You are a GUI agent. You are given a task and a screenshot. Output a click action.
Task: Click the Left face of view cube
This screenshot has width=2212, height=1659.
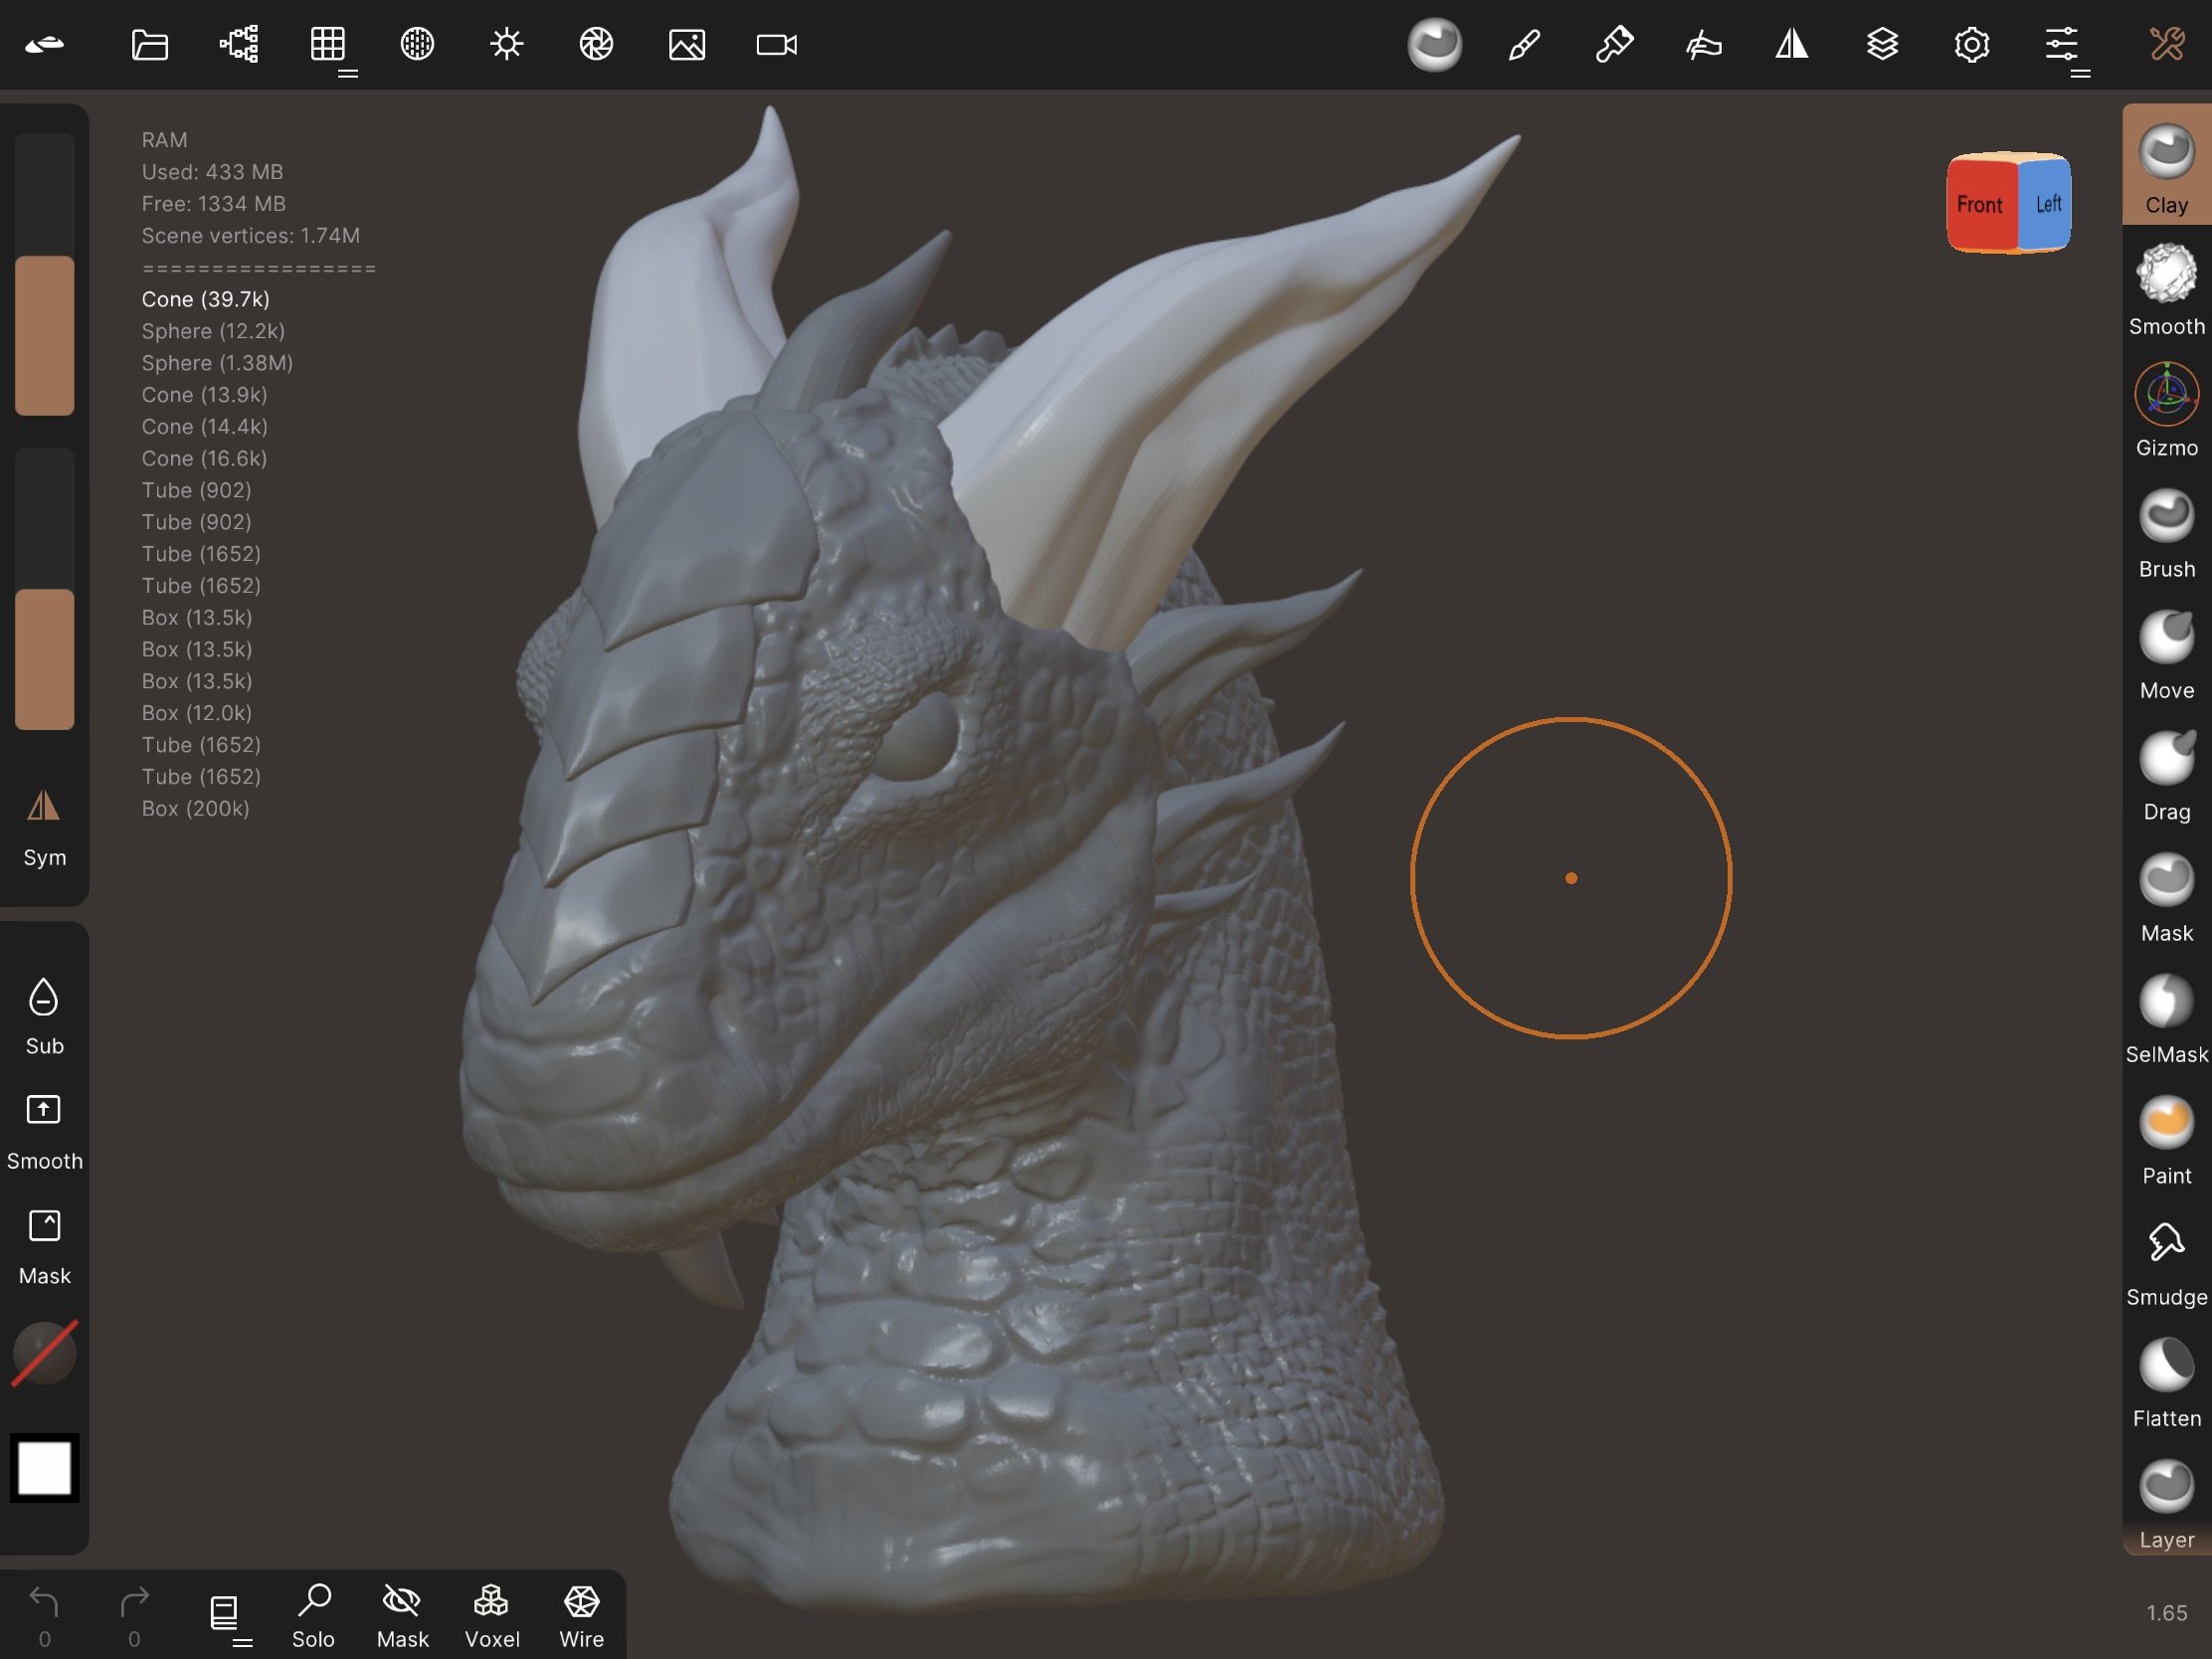(2046, 204)
